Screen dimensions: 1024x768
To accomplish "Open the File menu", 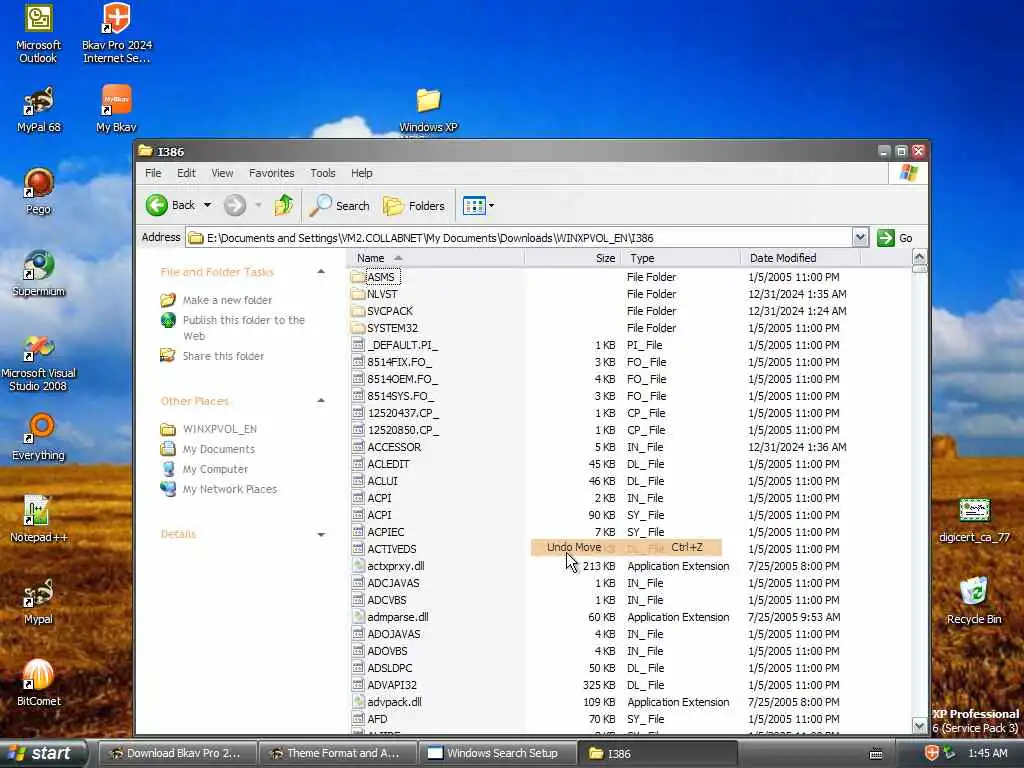I will click(153, 173).
